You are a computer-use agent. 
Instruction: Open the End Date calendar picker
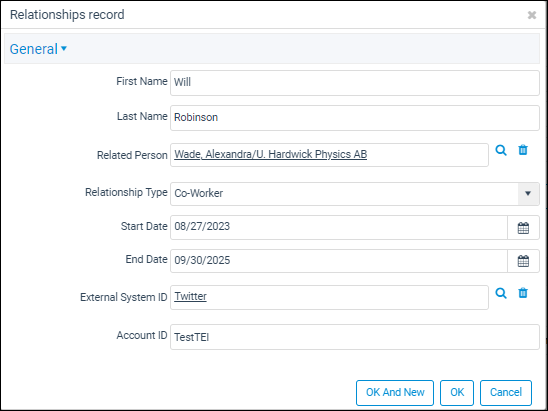pyautogui.click(x=523, y=261)
